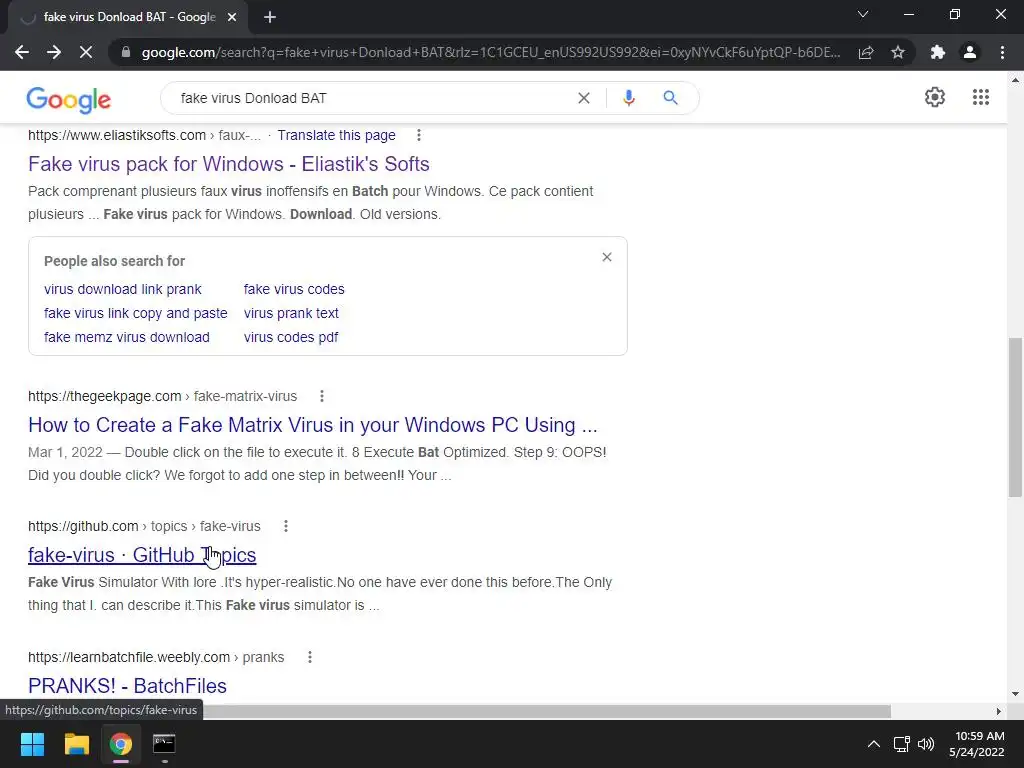
Task: Open the Command Prompt taskbar icon
Action: click(x=164, y=744)
